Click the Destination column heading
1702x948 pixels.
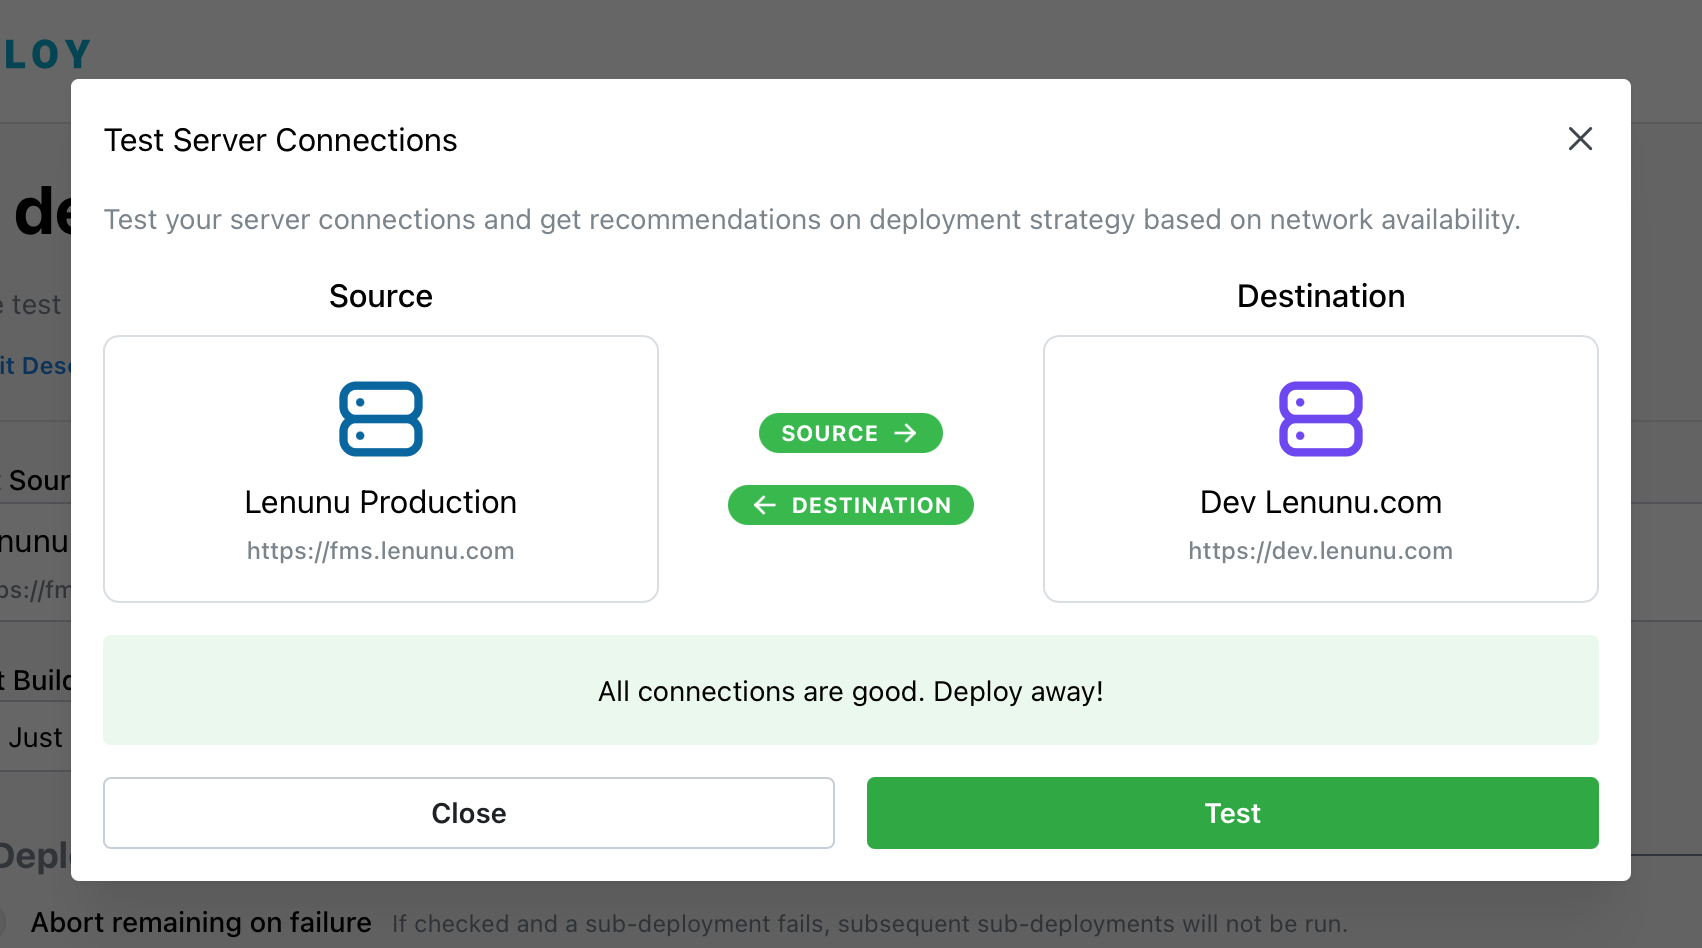point(1321,296)
